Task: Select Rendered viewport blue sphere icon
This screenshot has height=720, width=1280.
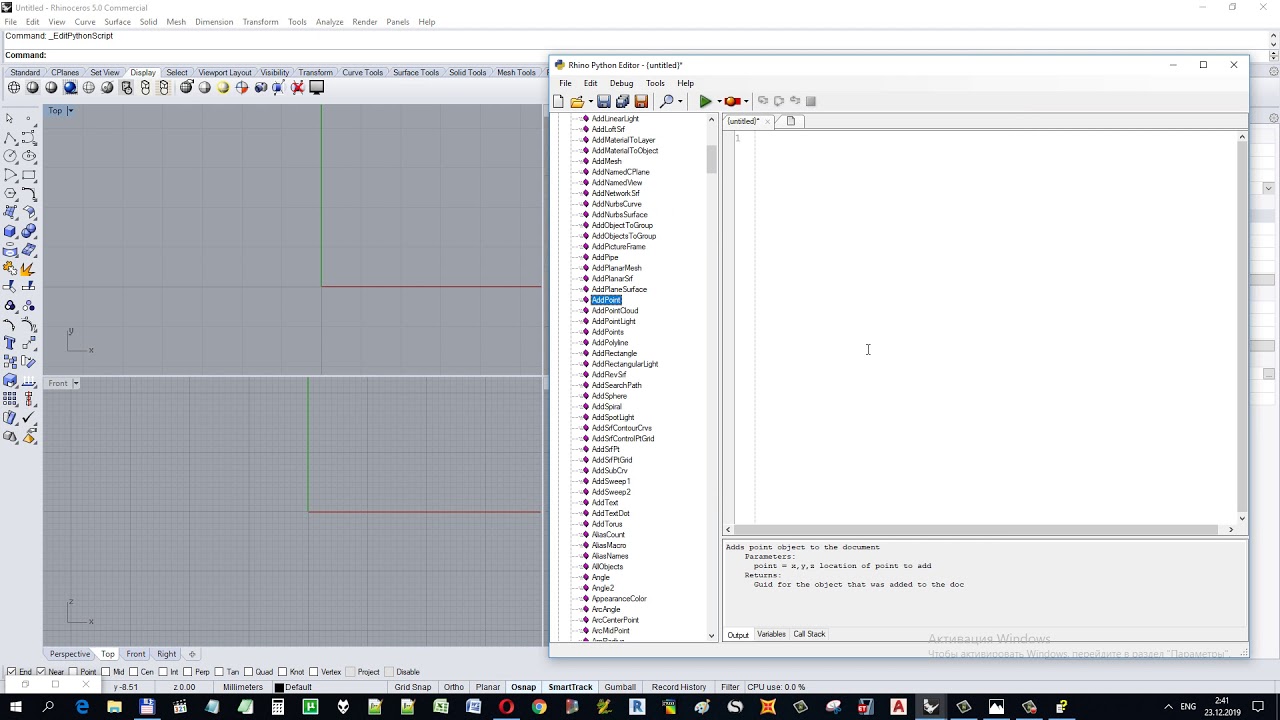Action: coord(70,88)
